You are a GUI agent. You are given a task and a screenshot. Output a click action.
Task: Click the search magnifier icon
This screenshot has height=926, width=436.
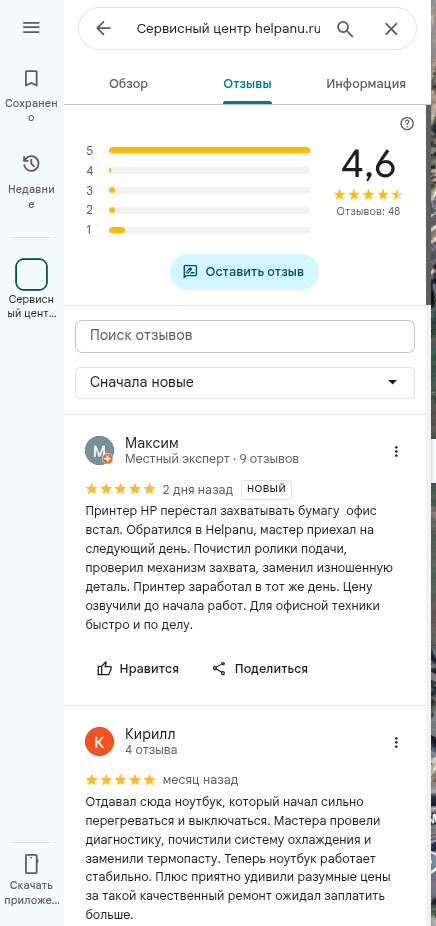345,28
